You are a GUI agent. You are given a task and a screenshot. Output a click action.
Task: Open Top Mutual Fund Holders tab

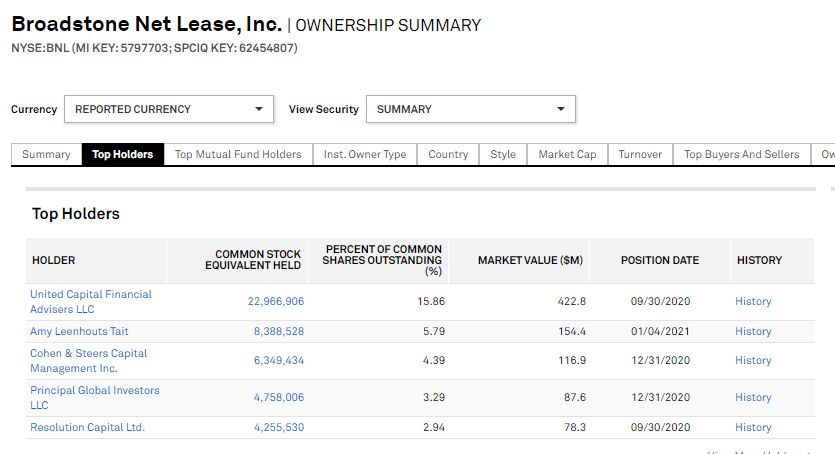pyautogui.click(x=238, y=154)
